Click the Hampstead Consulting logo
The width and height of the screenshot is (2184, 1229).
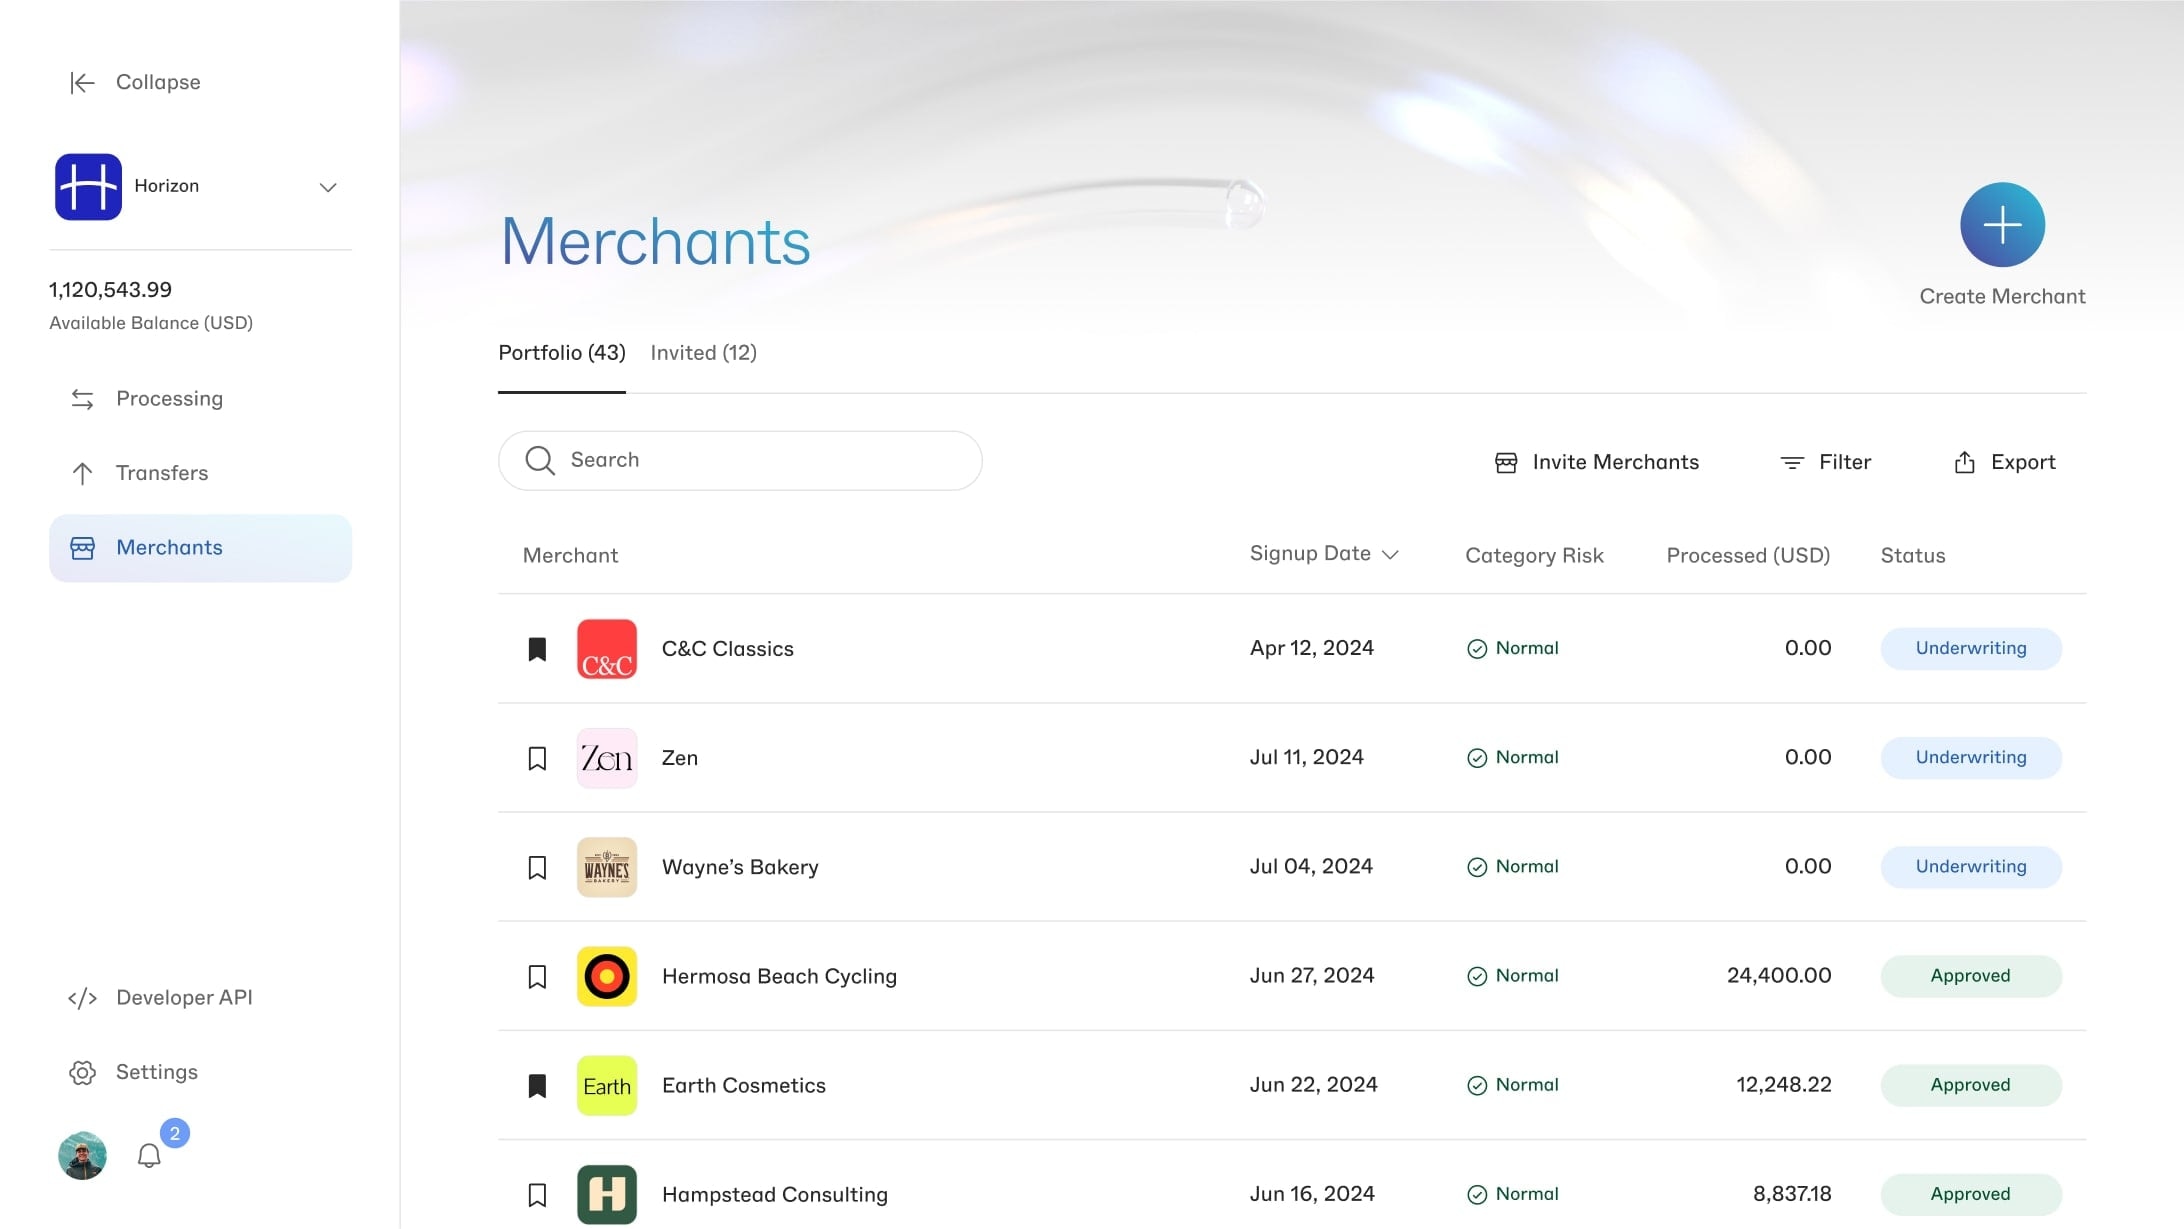(x=607, y=1194)
